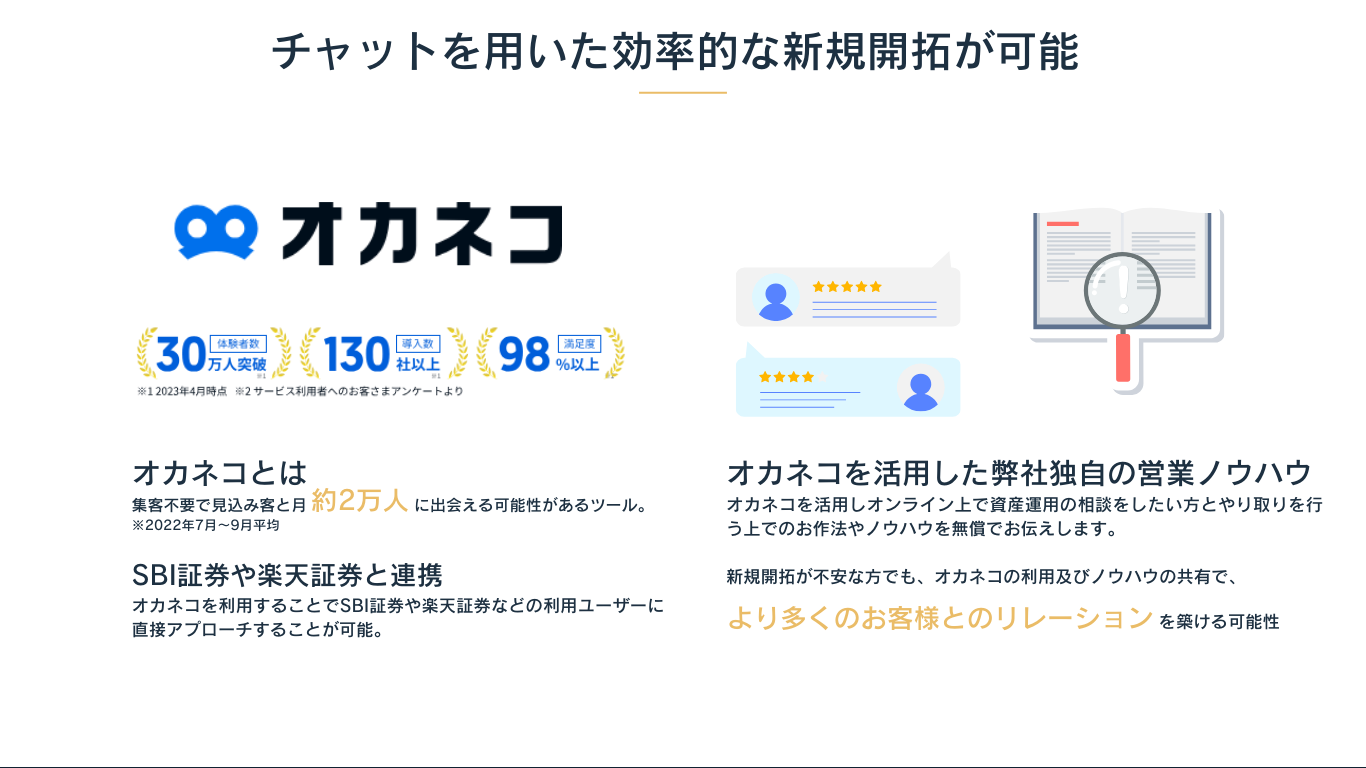
Task: Click the highlighted より多くのお客様とのリレーション text
Action: [x=940, y=618]
